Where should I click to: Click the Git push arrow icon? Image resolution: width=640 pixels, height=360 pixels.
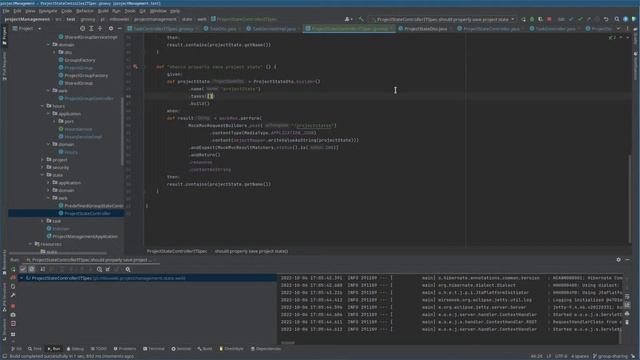click(x=589, y=19)
